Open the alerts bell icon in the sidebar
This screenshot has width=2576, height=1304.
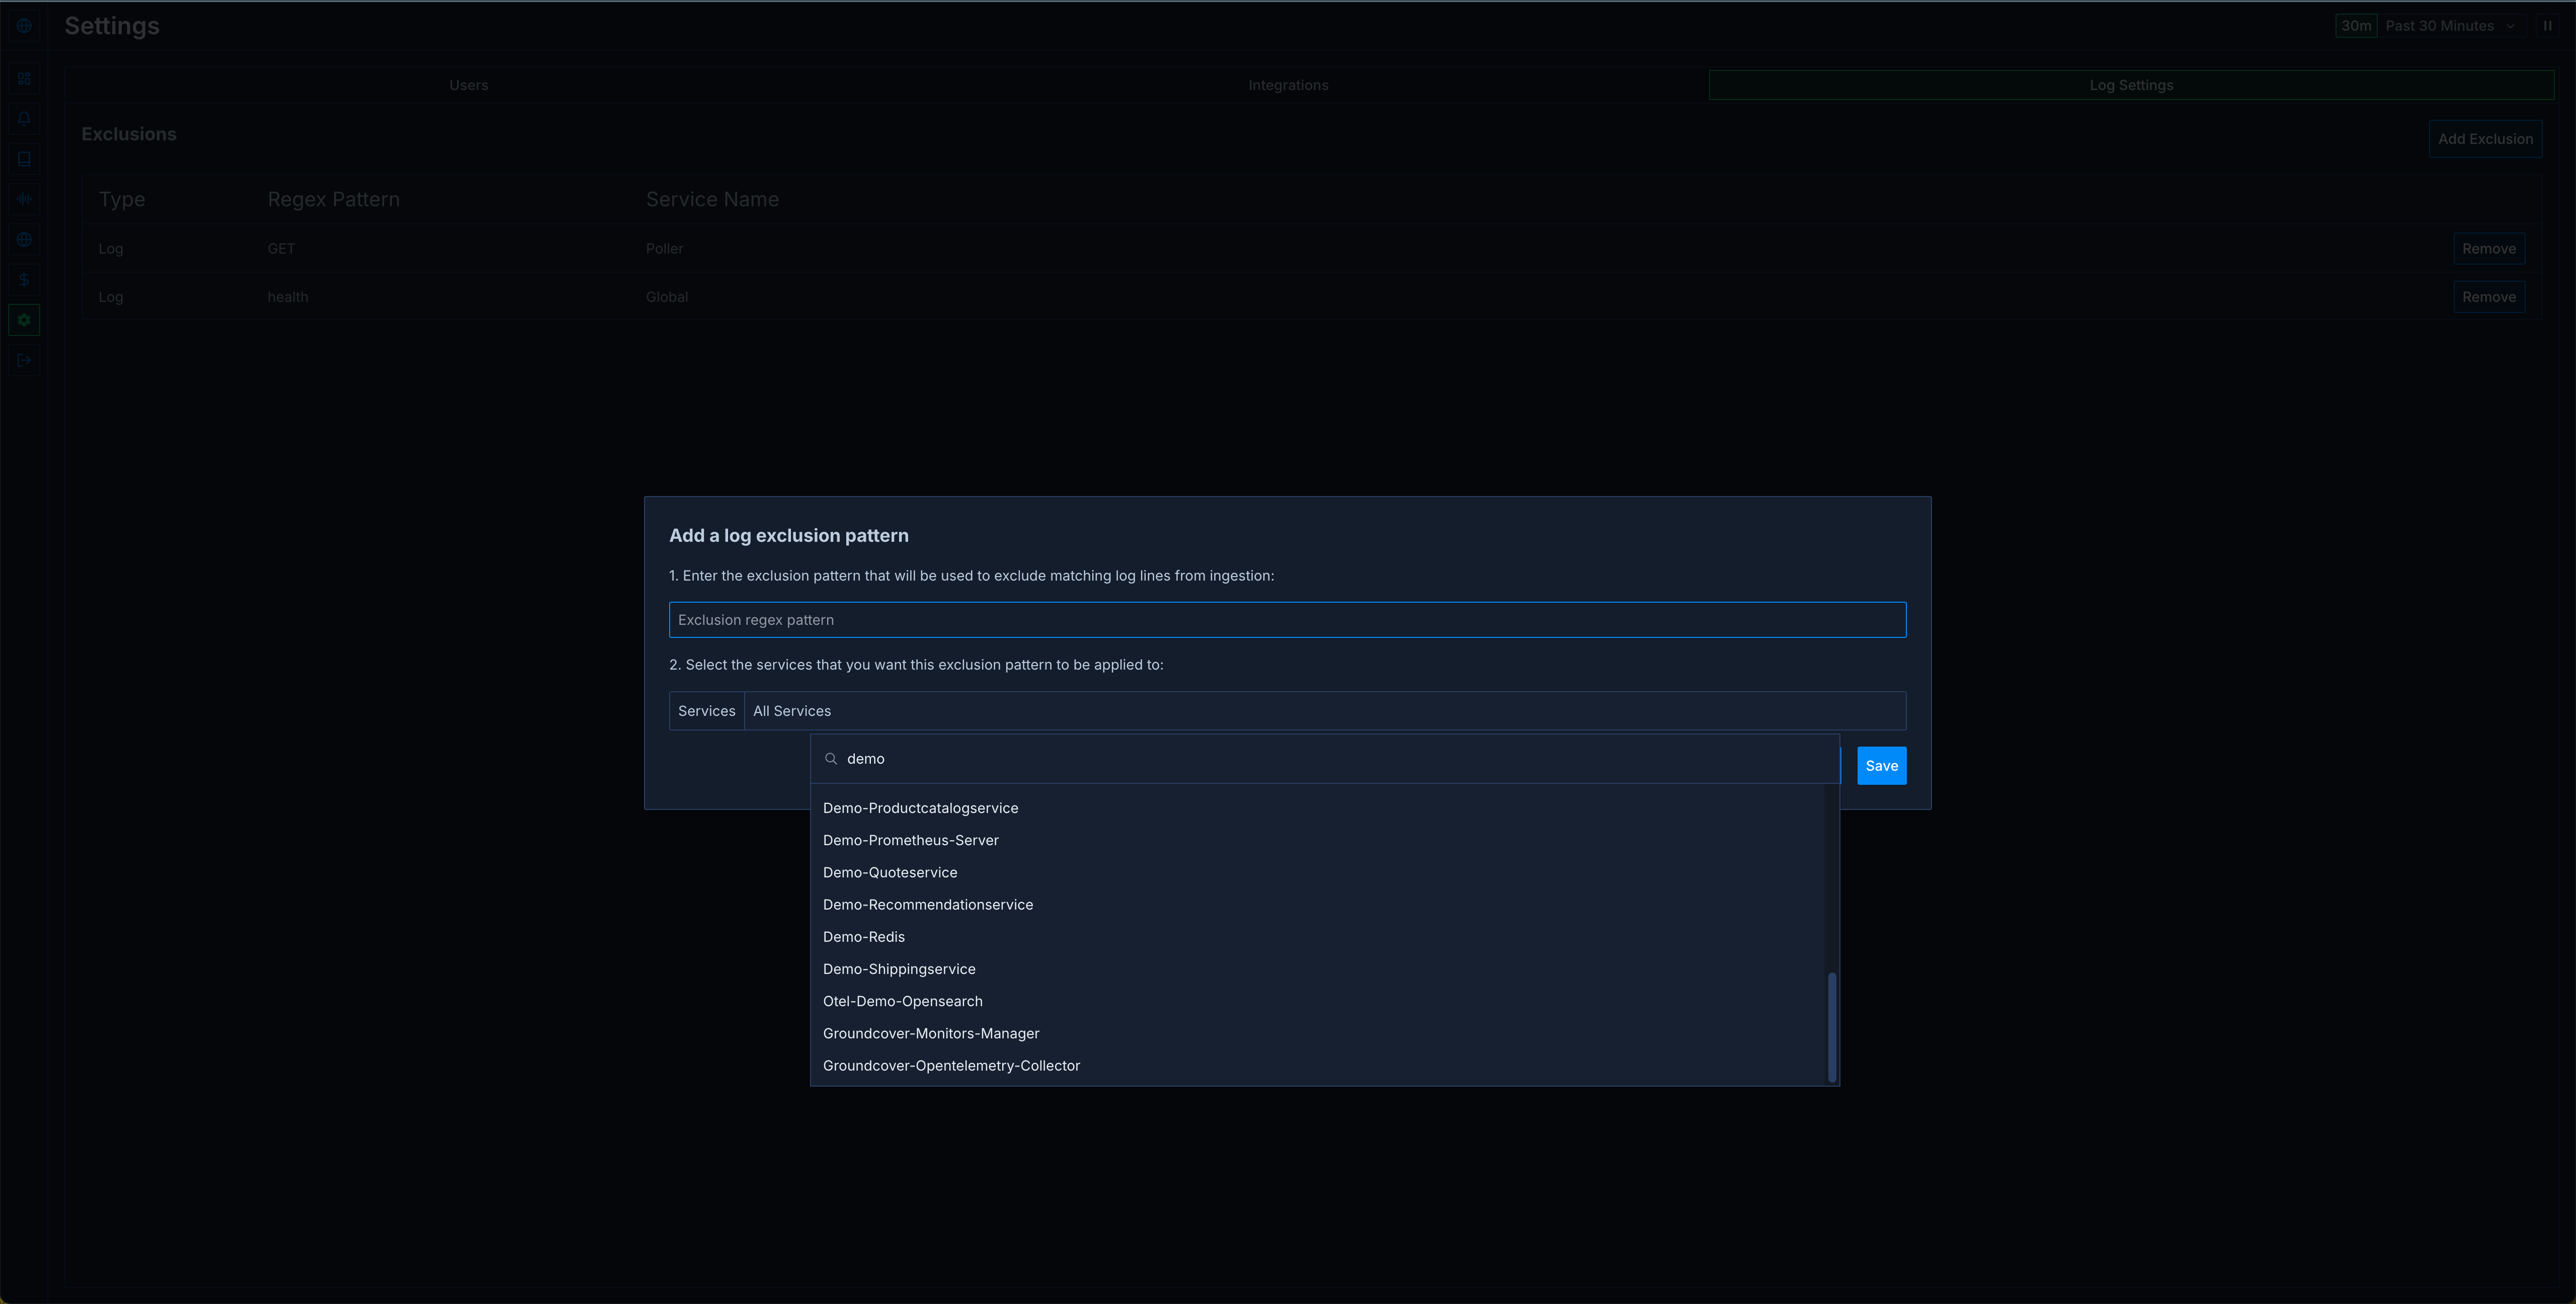(24, 118)
